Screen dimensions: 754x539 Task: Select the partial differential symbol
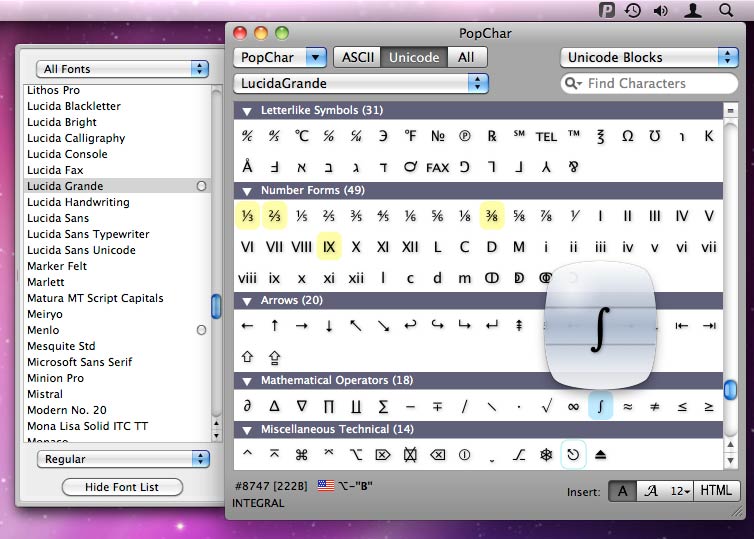click(247, 406)
